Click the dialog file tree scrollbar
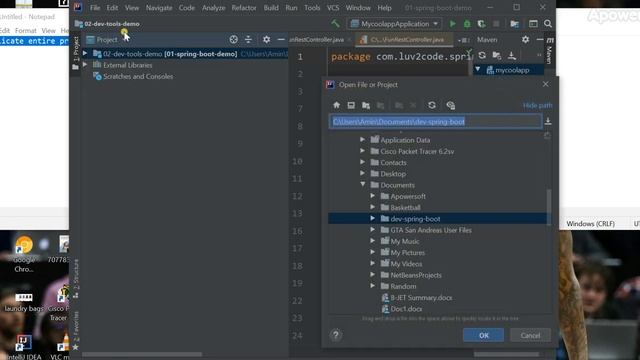Image resolution: width=640 pixels, height=360 pixels. click(x=549, y=206)
